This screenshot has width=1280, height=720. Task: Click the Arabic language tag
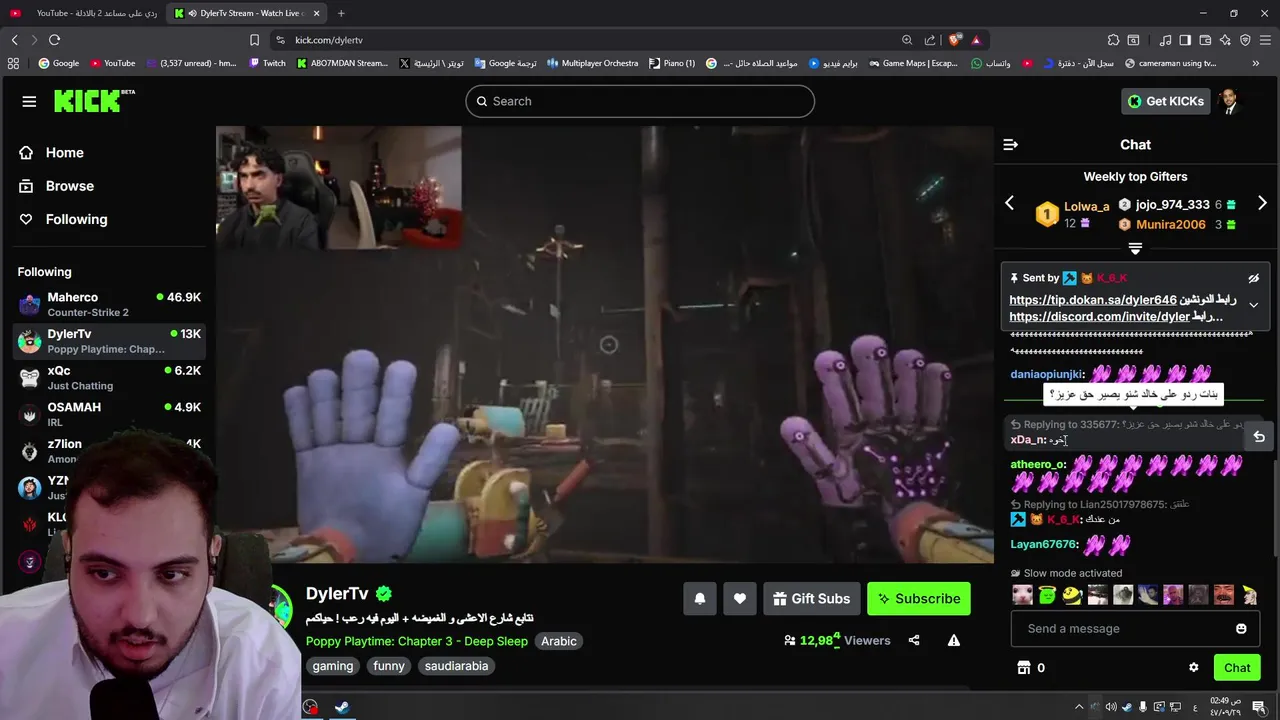tap(559, 641)
